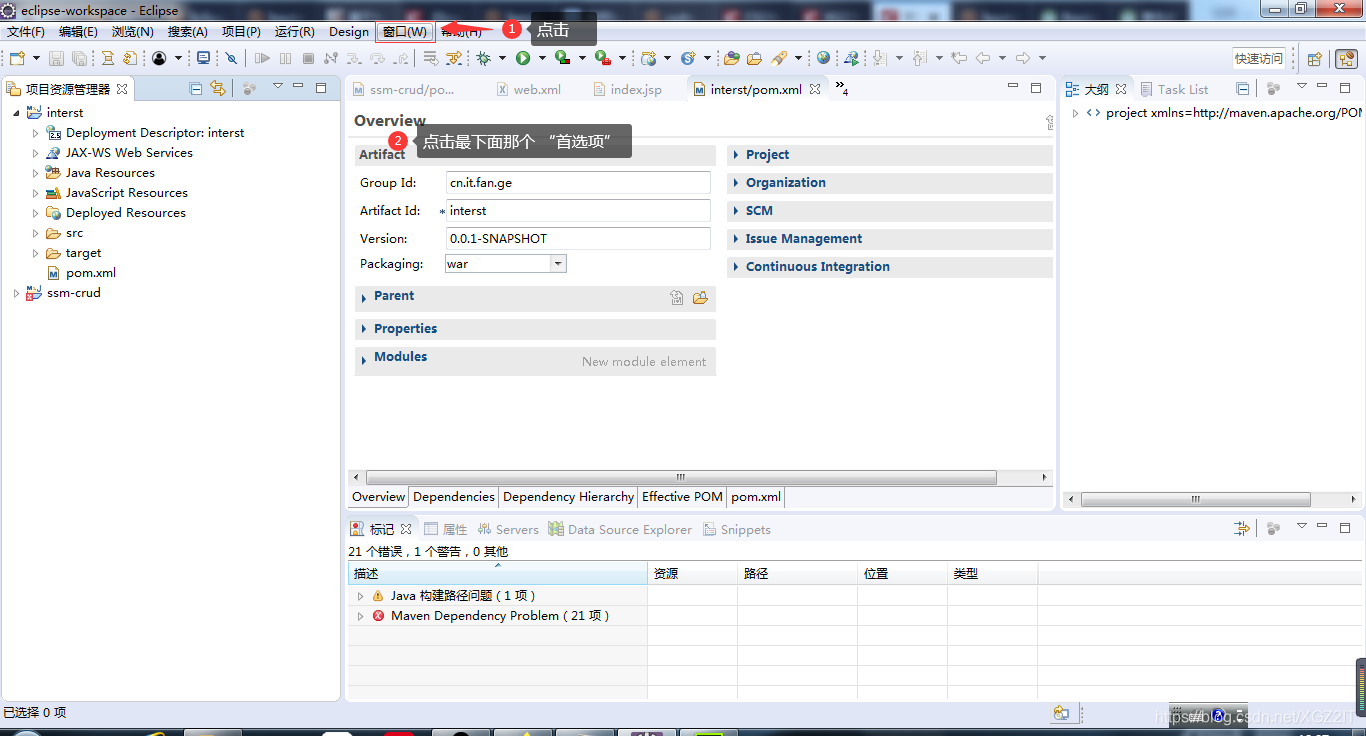Click the External Tools run icon
This screenshot has width=1366, height=736.
point(602,59)
